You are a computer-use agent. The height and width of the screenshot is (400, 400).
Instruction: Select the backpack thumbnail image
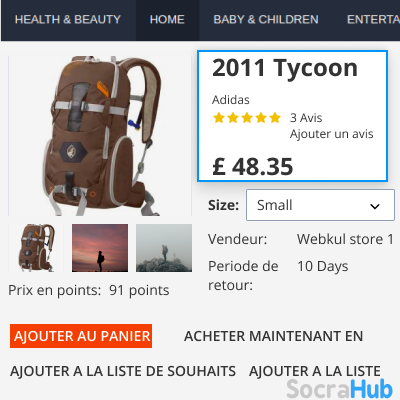click(x=36, y=248)
